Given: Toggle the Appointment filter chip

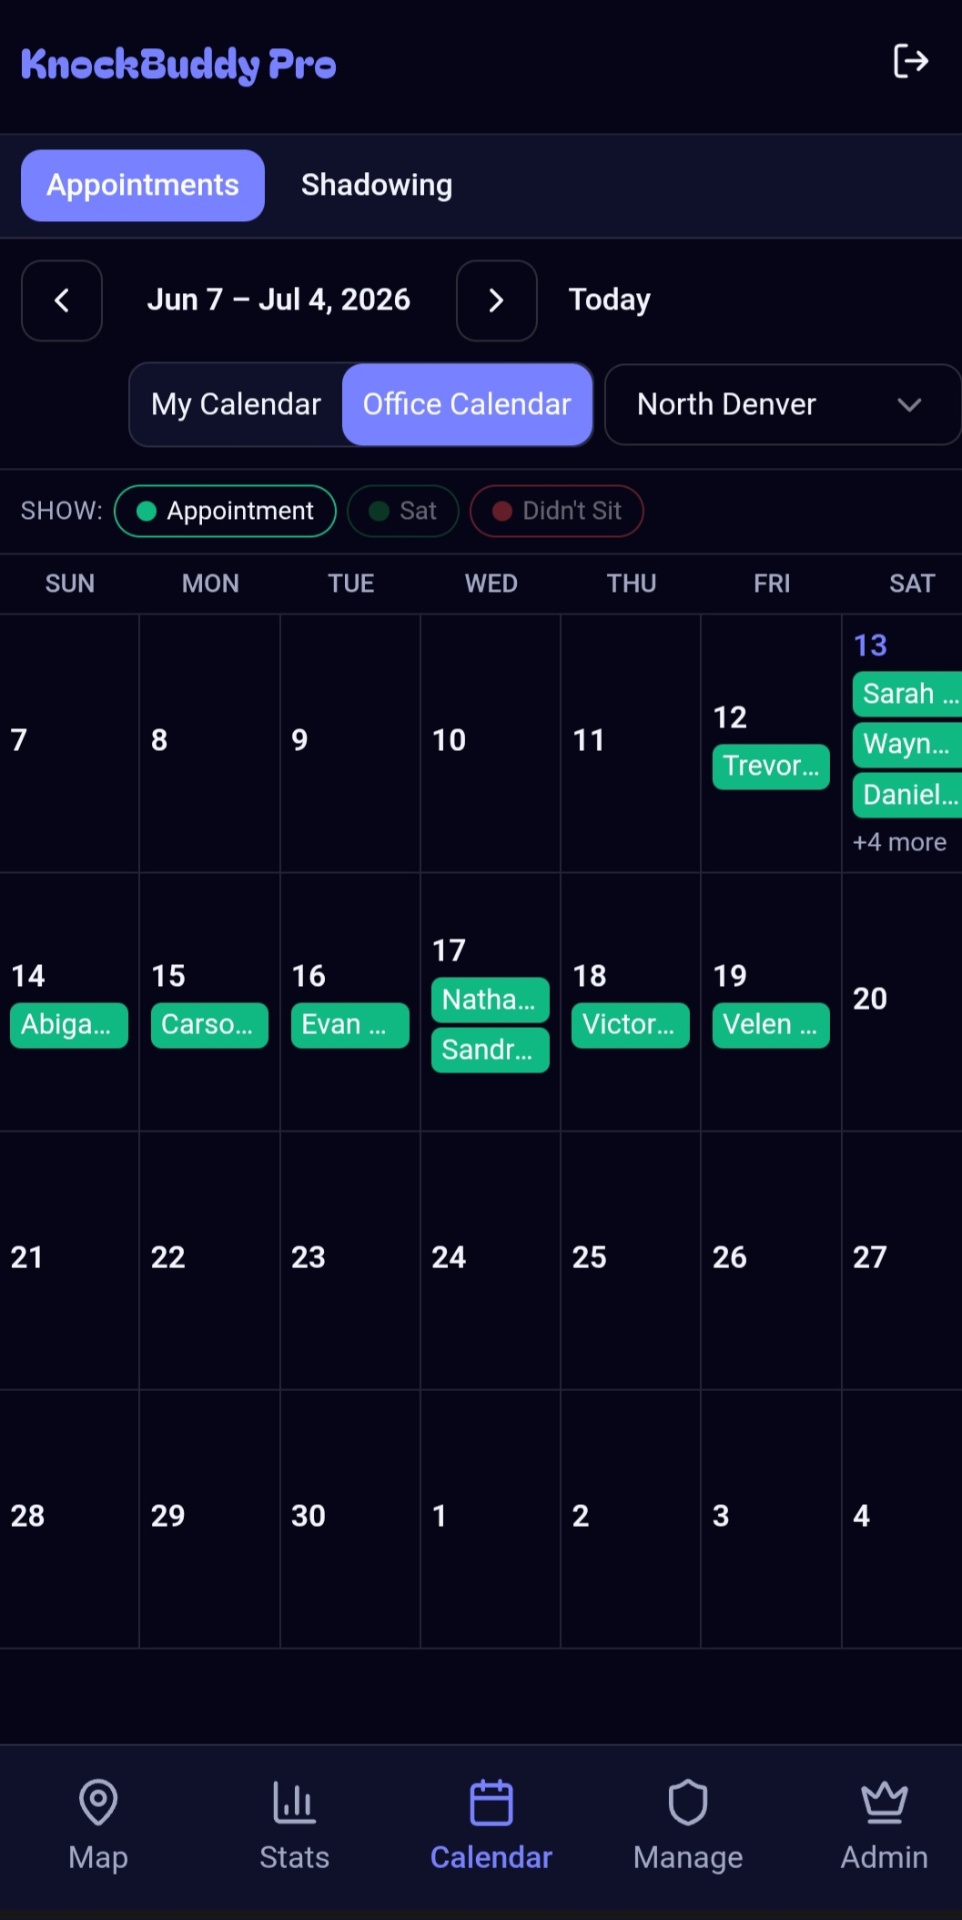Looking at the screenshot, I should tap(225, 511).
